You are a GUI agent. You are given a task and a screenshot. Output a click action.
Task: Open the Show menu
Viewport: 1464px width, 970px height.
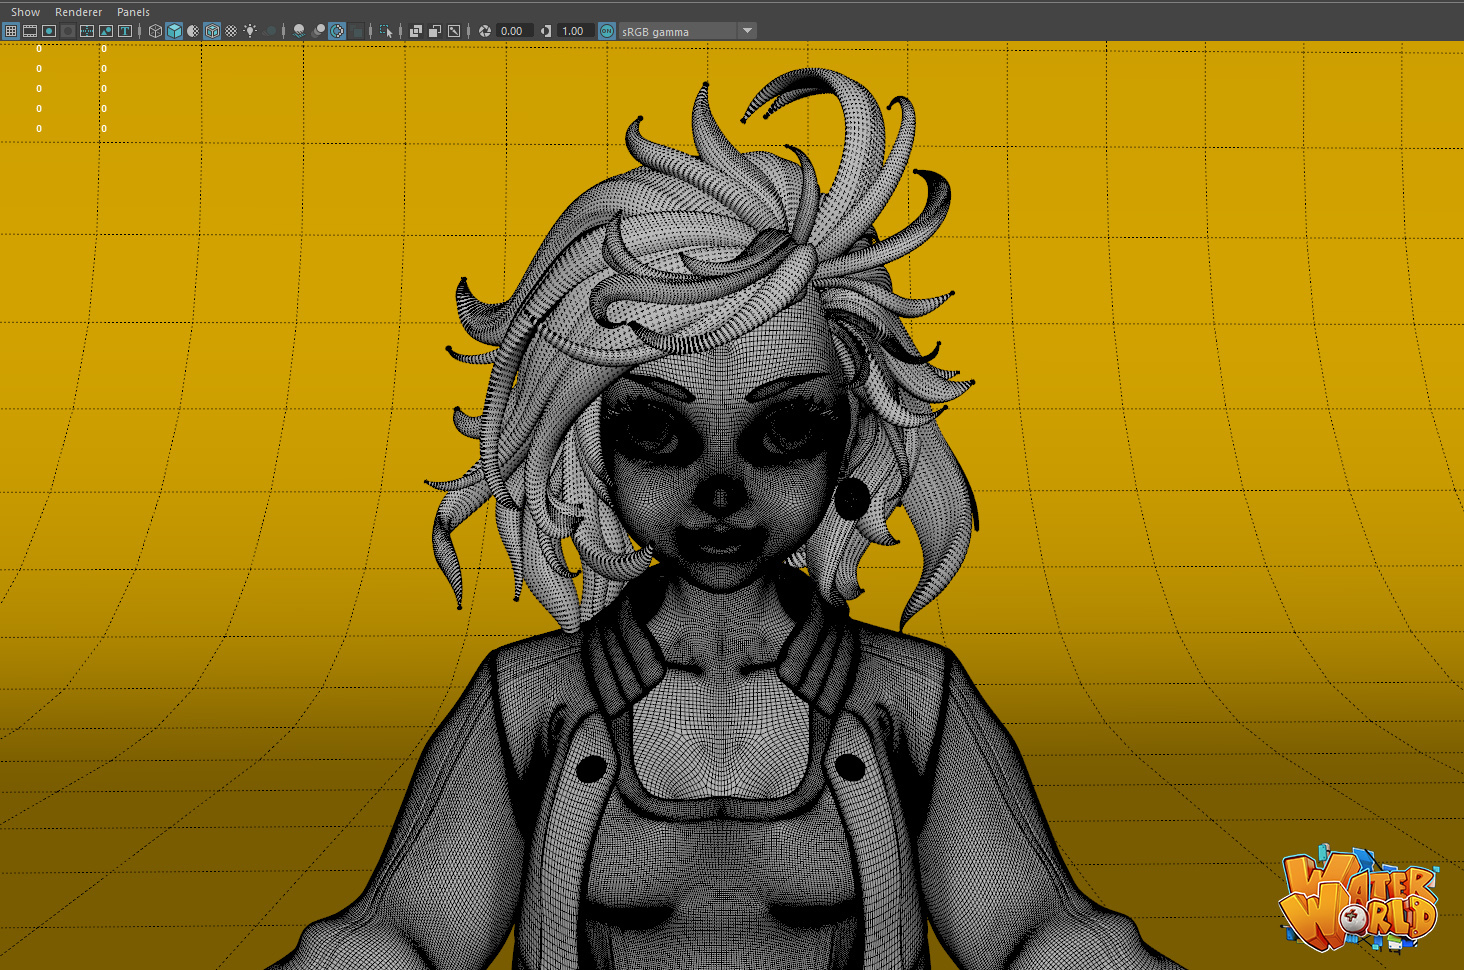click(x=25, y=12)
